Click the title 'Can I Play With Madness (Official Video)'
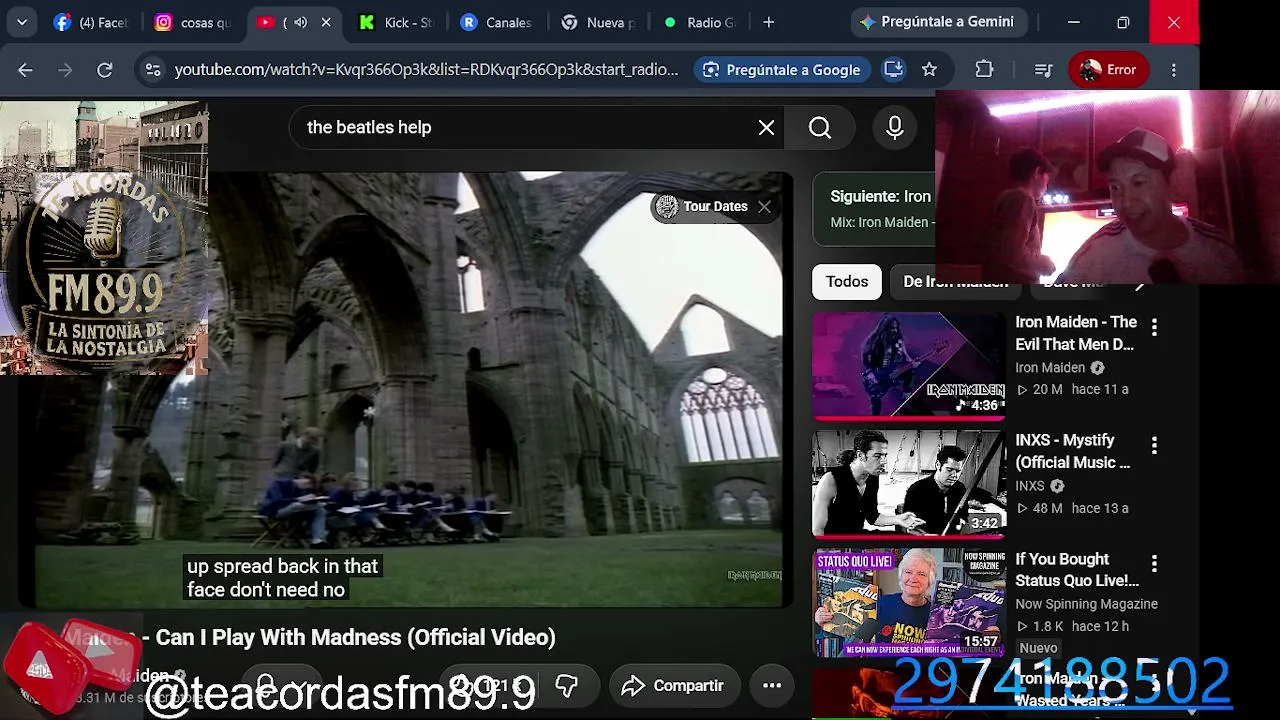The width and height of the screenshot is (1280, 720). pyautogui.click(x=355, y=637)
